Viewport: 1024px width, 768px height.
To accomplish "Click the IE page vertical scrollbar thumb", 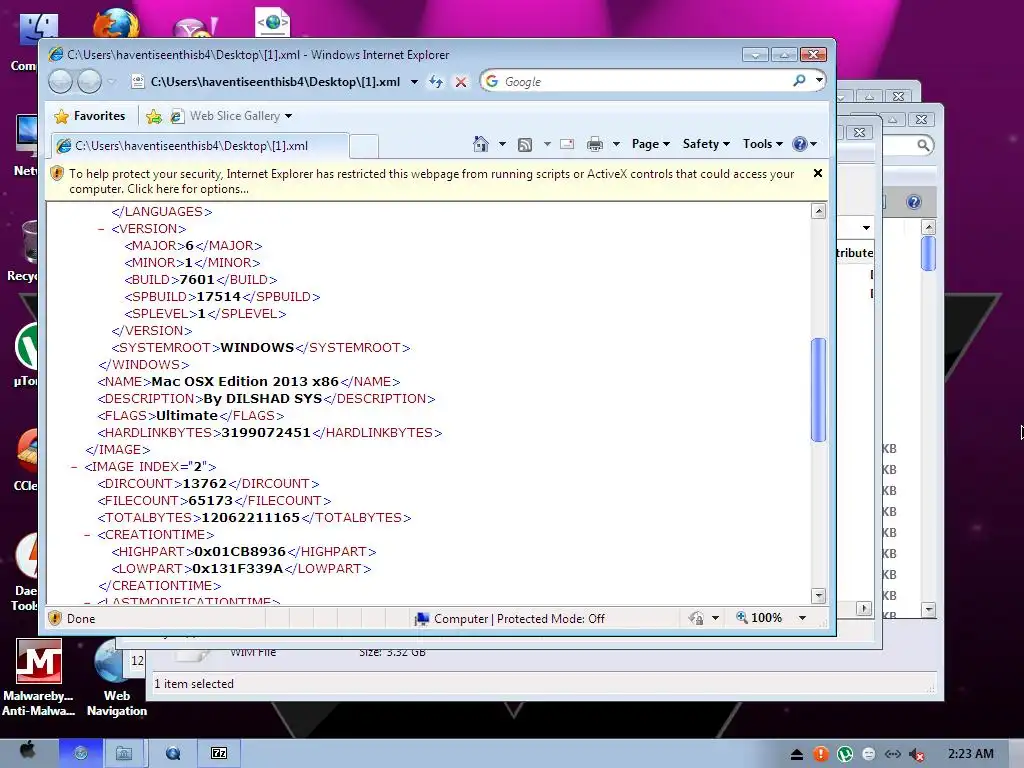I will [818, 390].
